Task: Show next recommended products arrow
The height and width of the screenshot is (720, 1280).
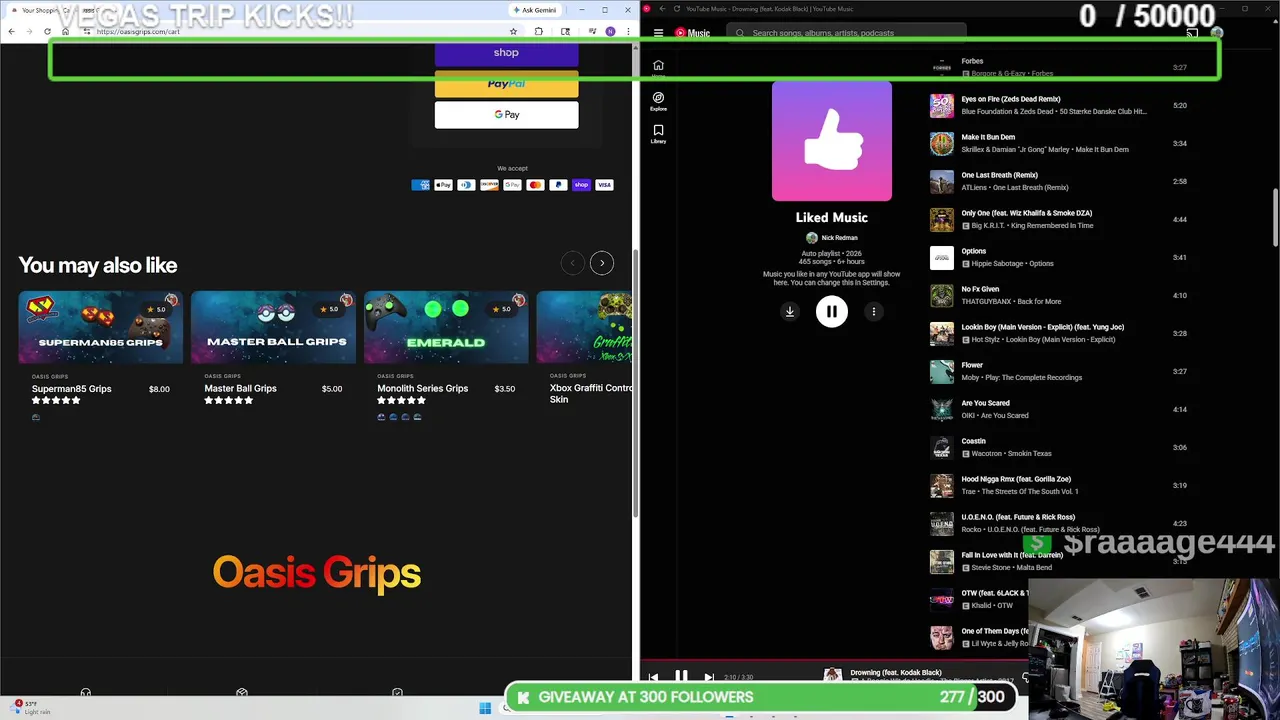Action: 602,263
